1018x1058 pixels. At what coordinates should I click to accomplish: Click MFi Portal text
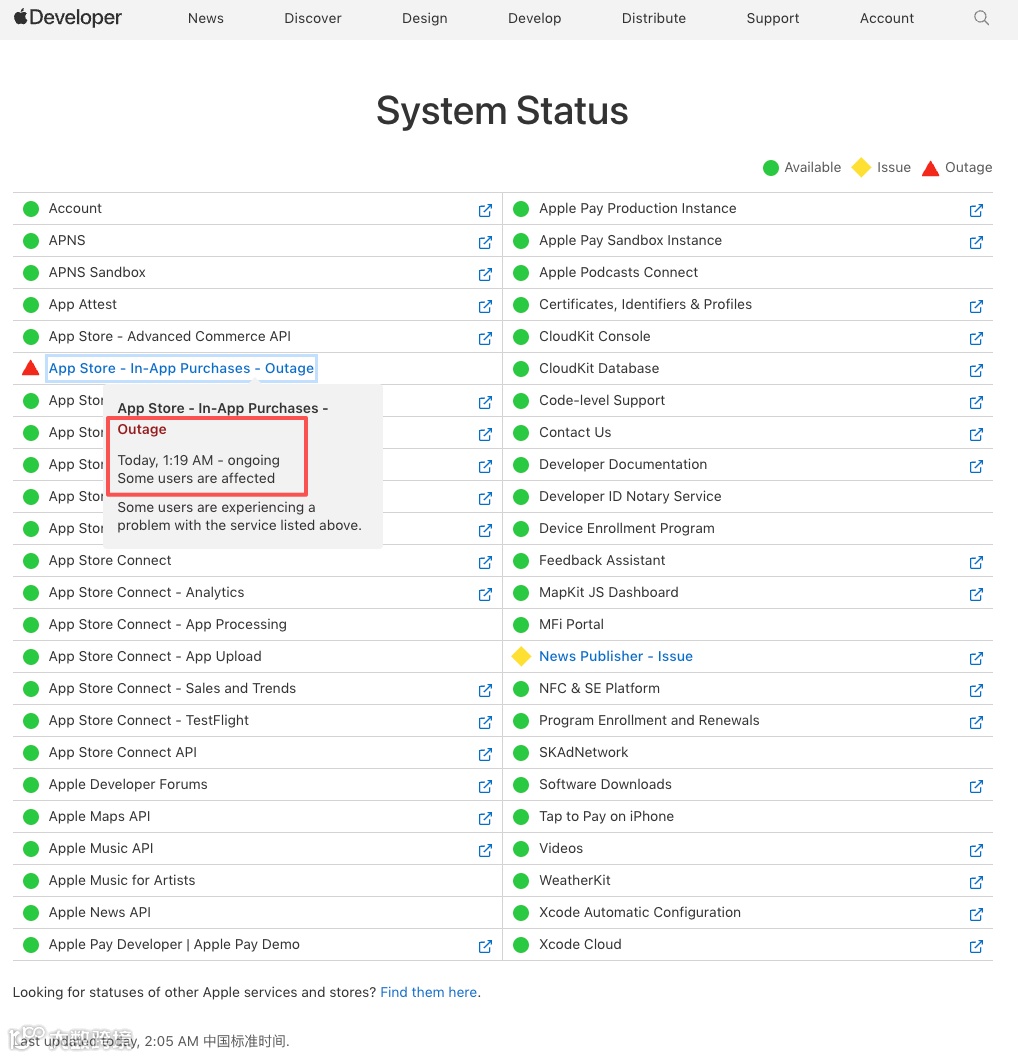[x=571, y=624]
